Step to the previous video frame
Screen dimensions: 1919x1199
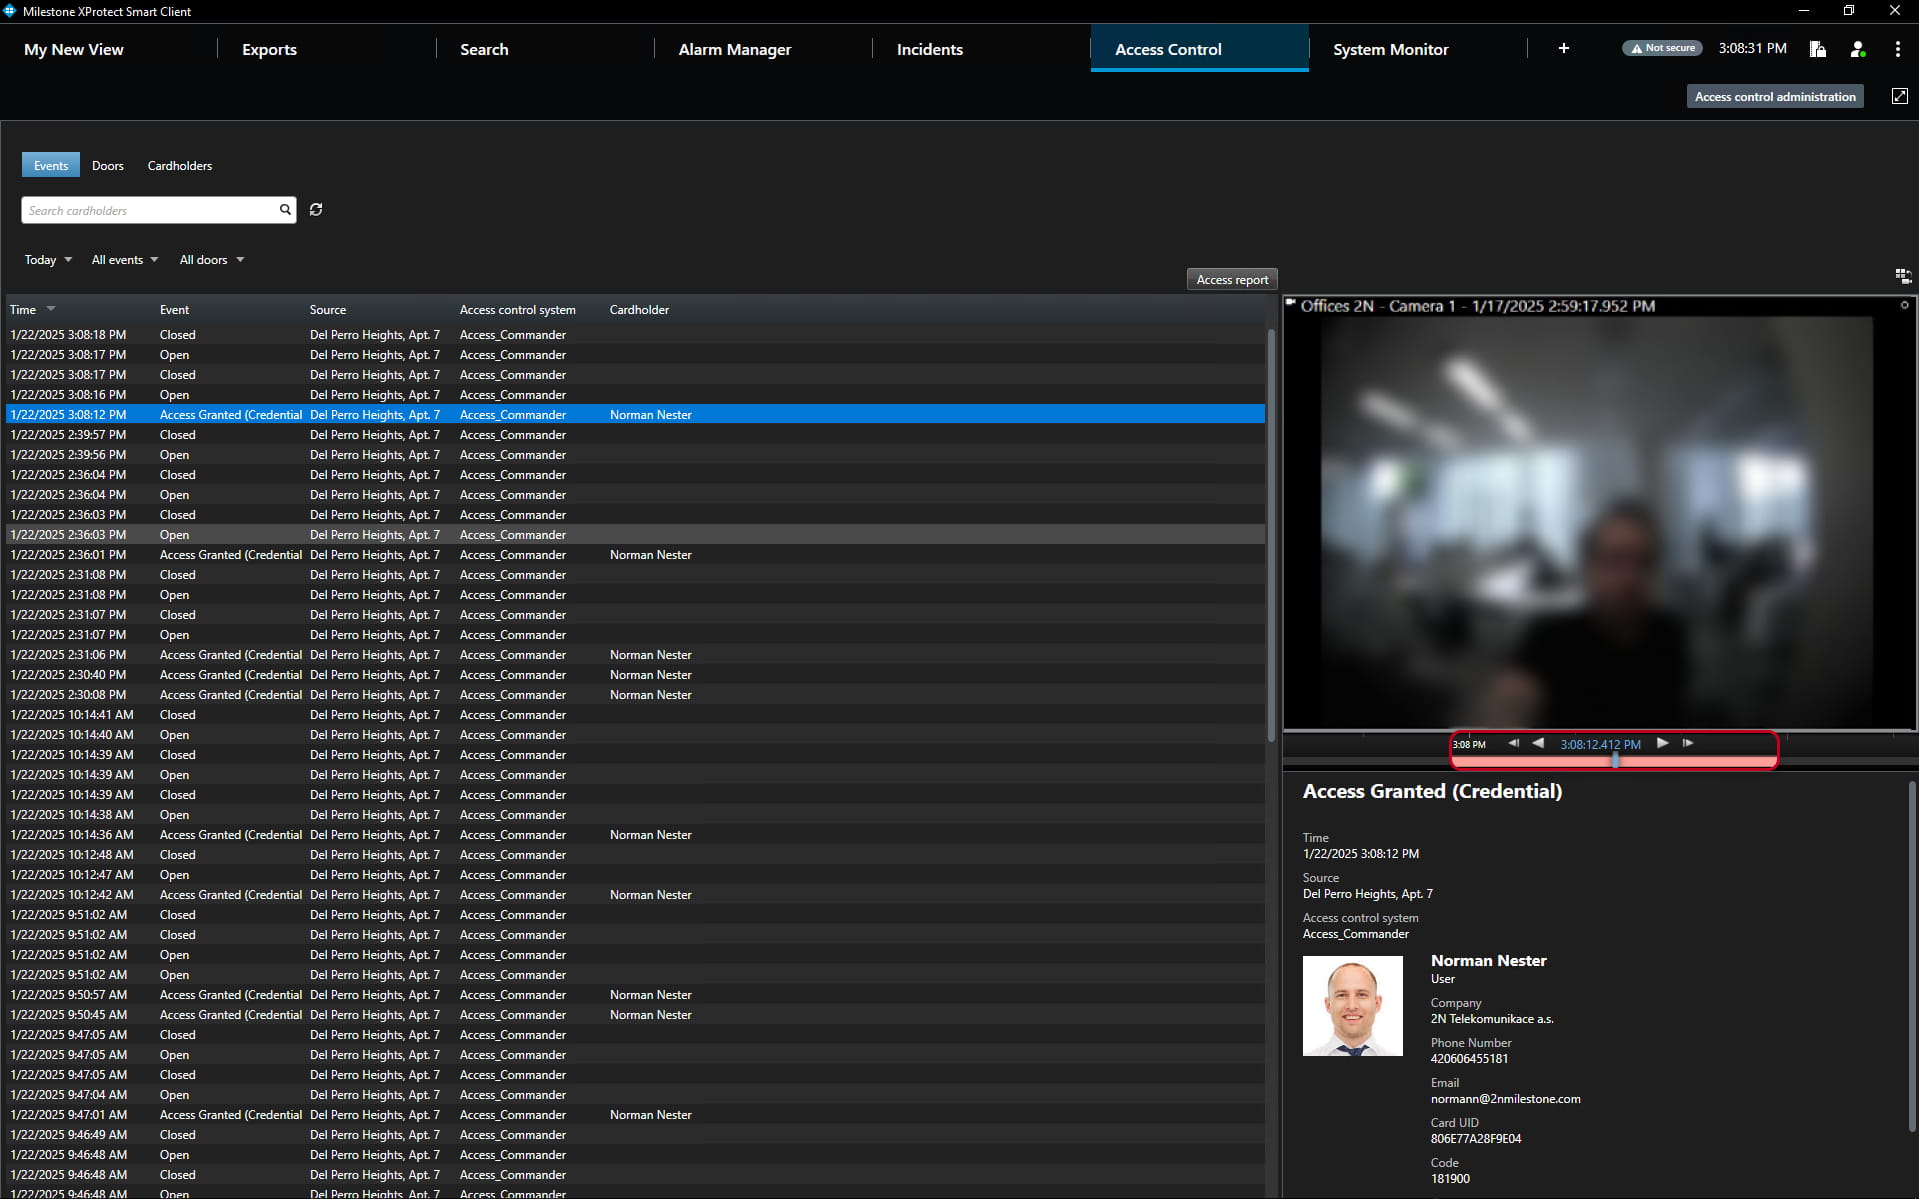[1513, 743]
